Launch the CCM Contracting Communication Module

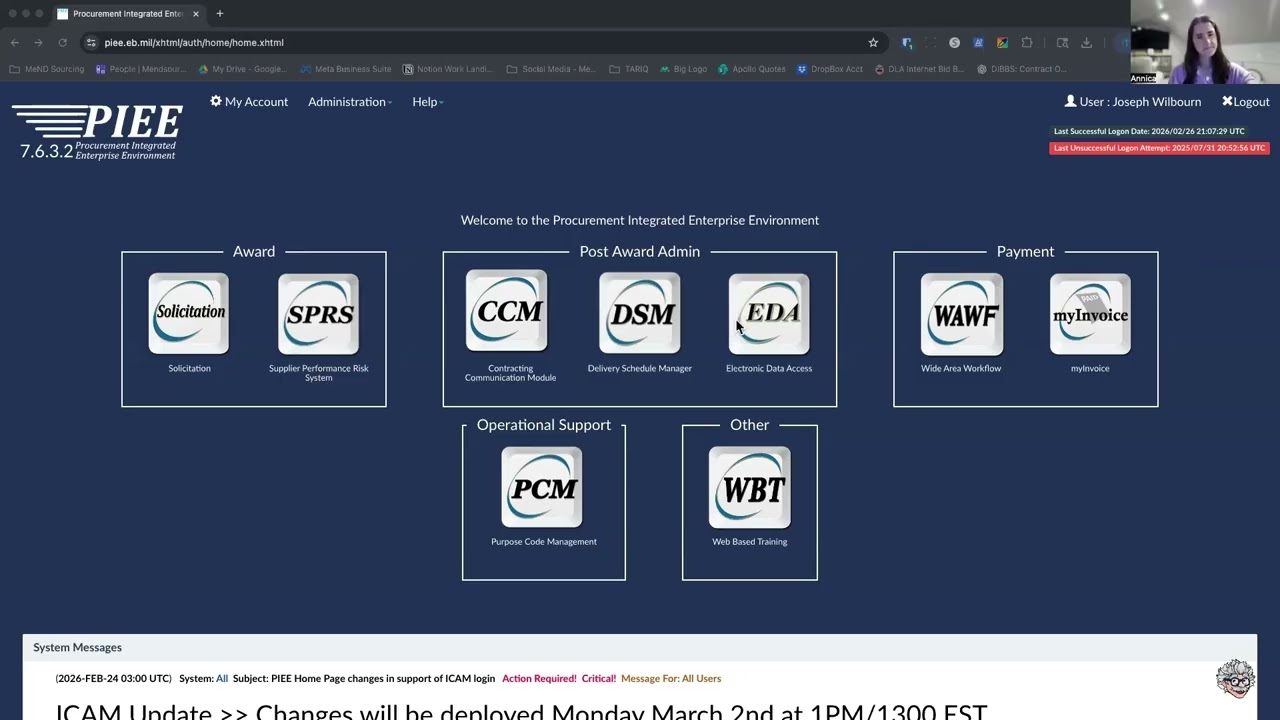(507, 311)
